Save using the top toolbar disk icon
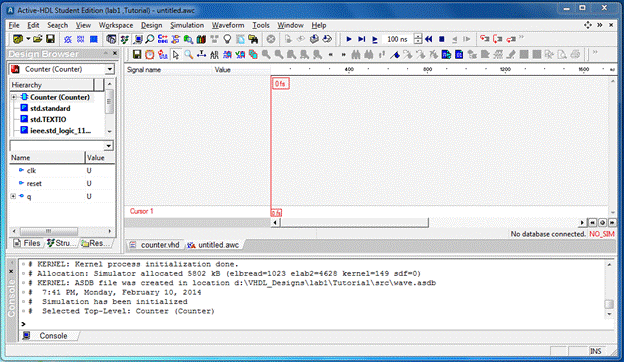 tap(50, 39)
